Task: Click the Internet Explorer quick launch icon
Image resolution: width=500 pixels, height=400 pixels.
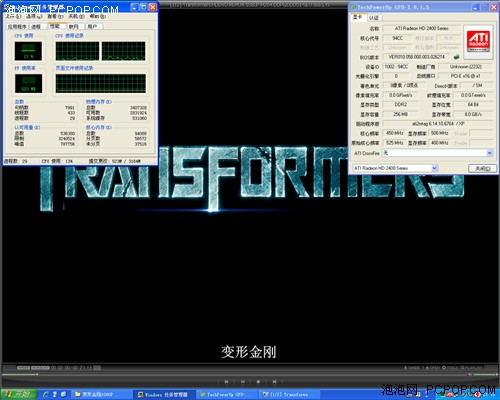Action: coord(46,394)
